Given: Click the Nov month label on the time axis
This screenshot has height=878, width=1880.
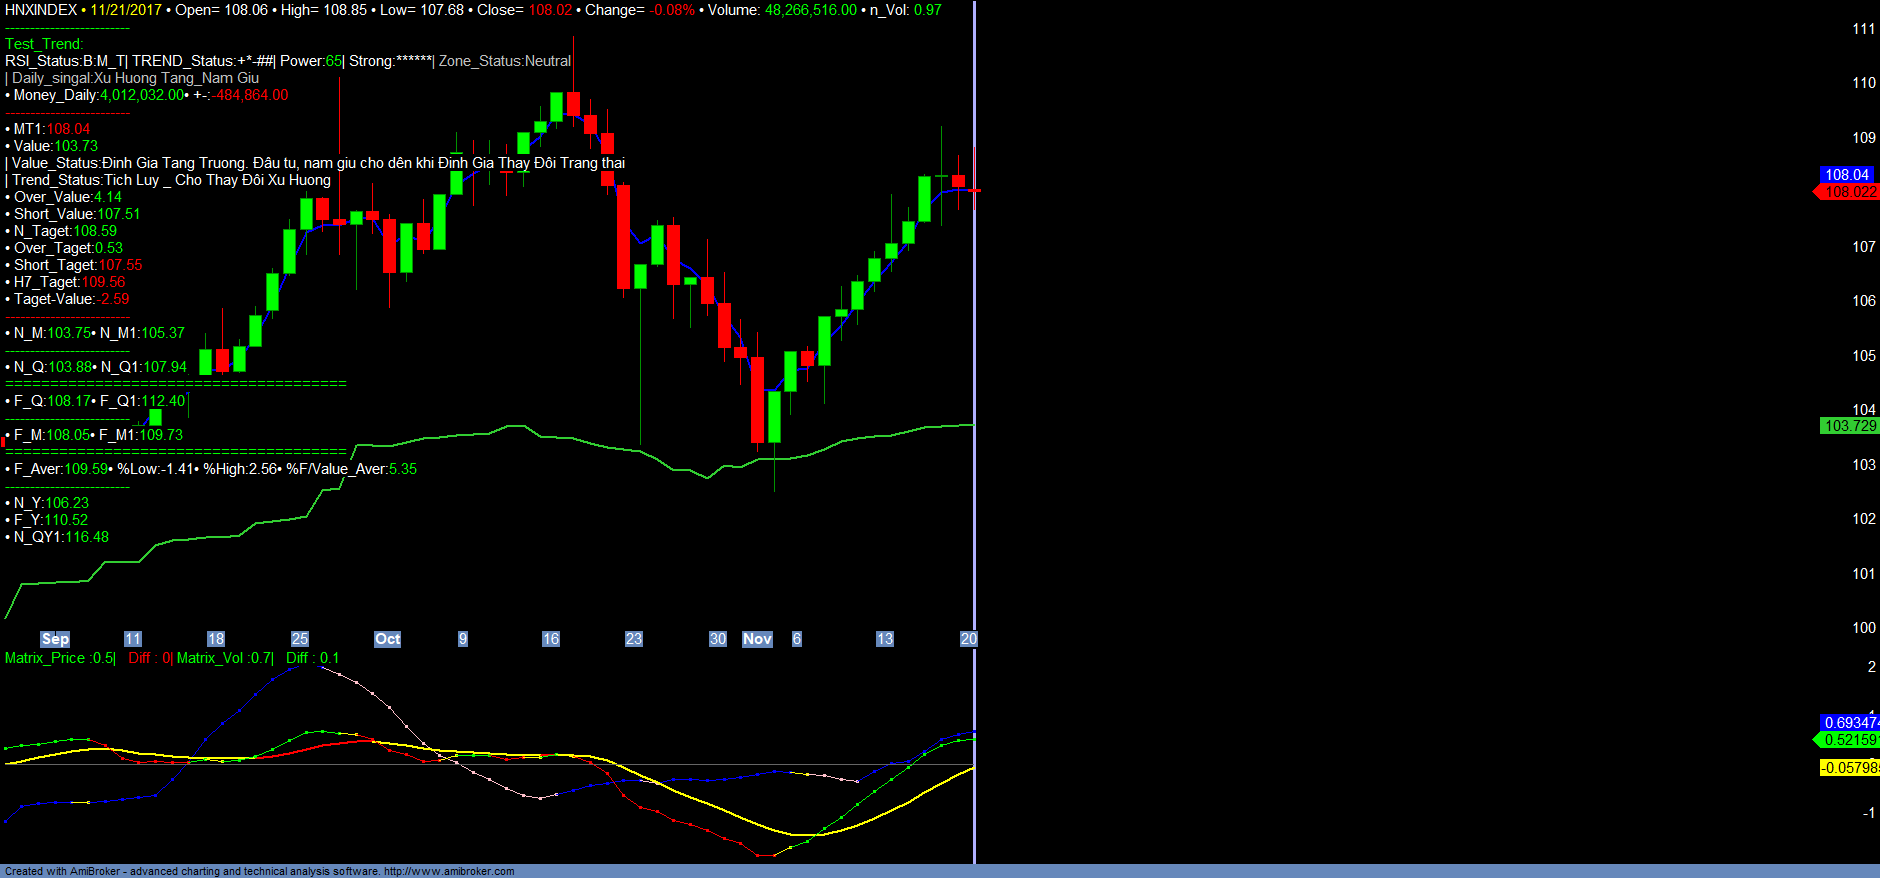Looking at the screenshot, I should [757, 639].
